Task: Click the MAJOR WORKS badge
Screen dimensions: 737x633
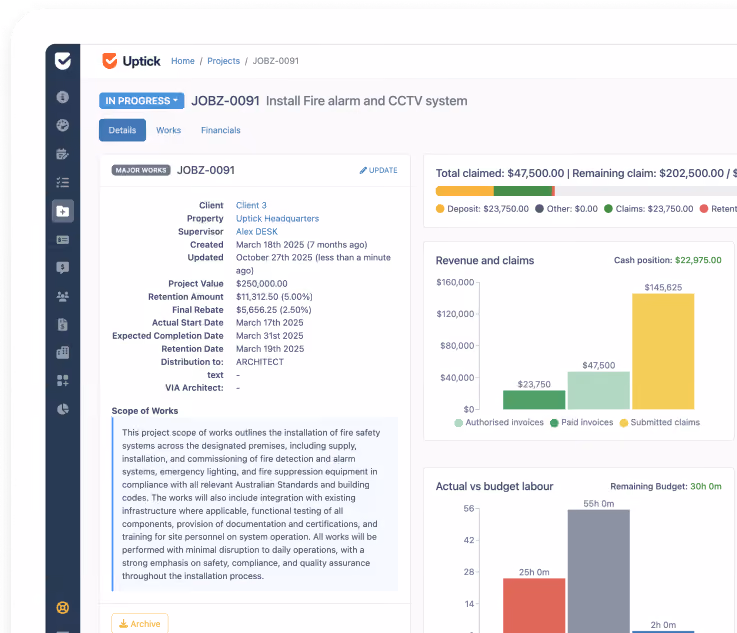Action: 141,170
